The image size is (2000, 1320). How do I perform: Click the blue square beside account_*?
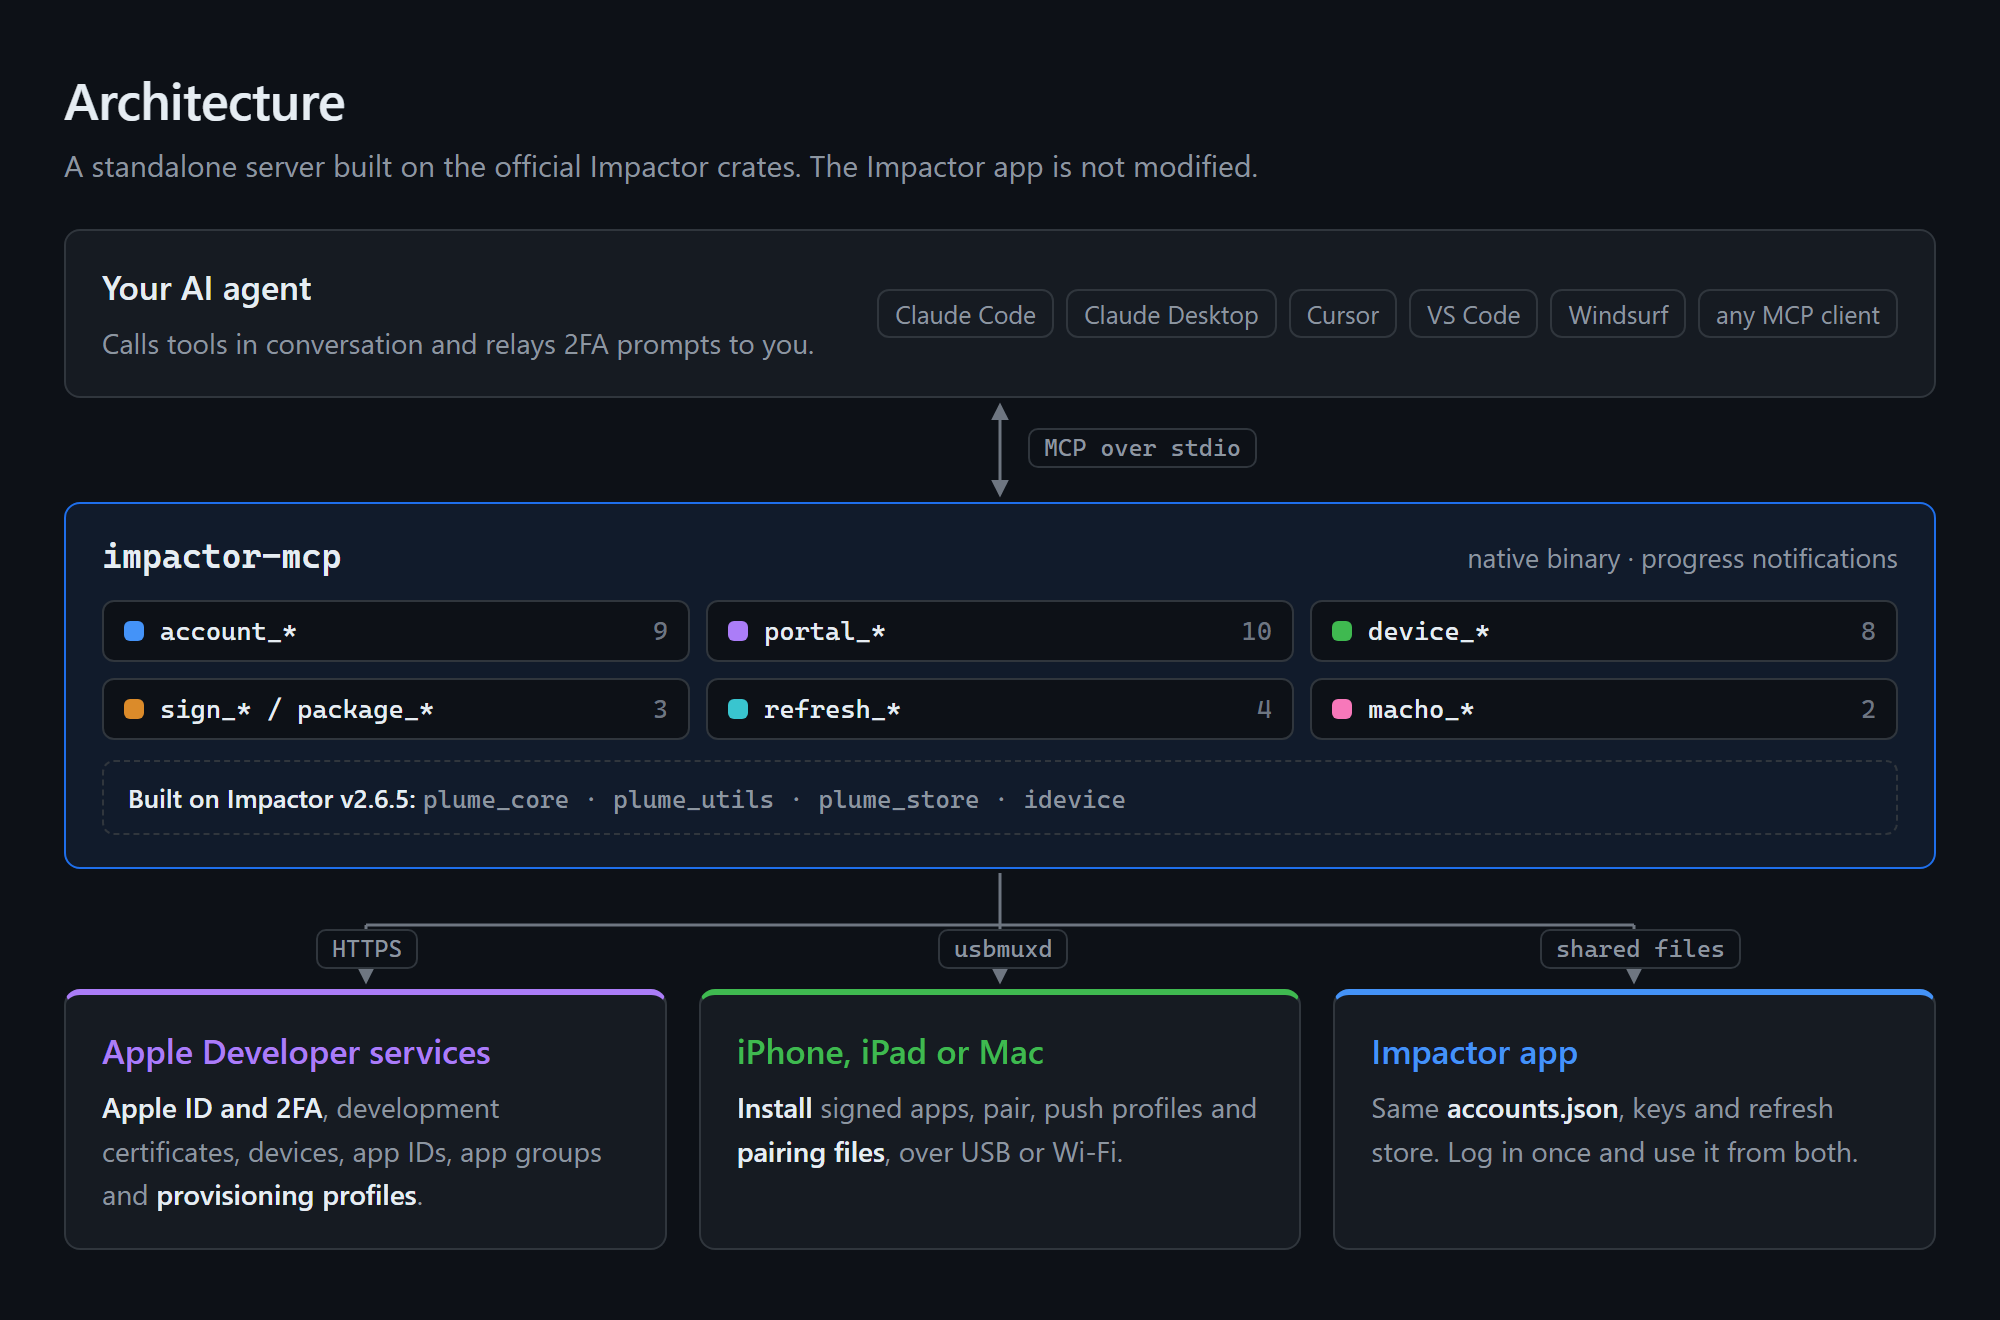[x=134, y=631]
